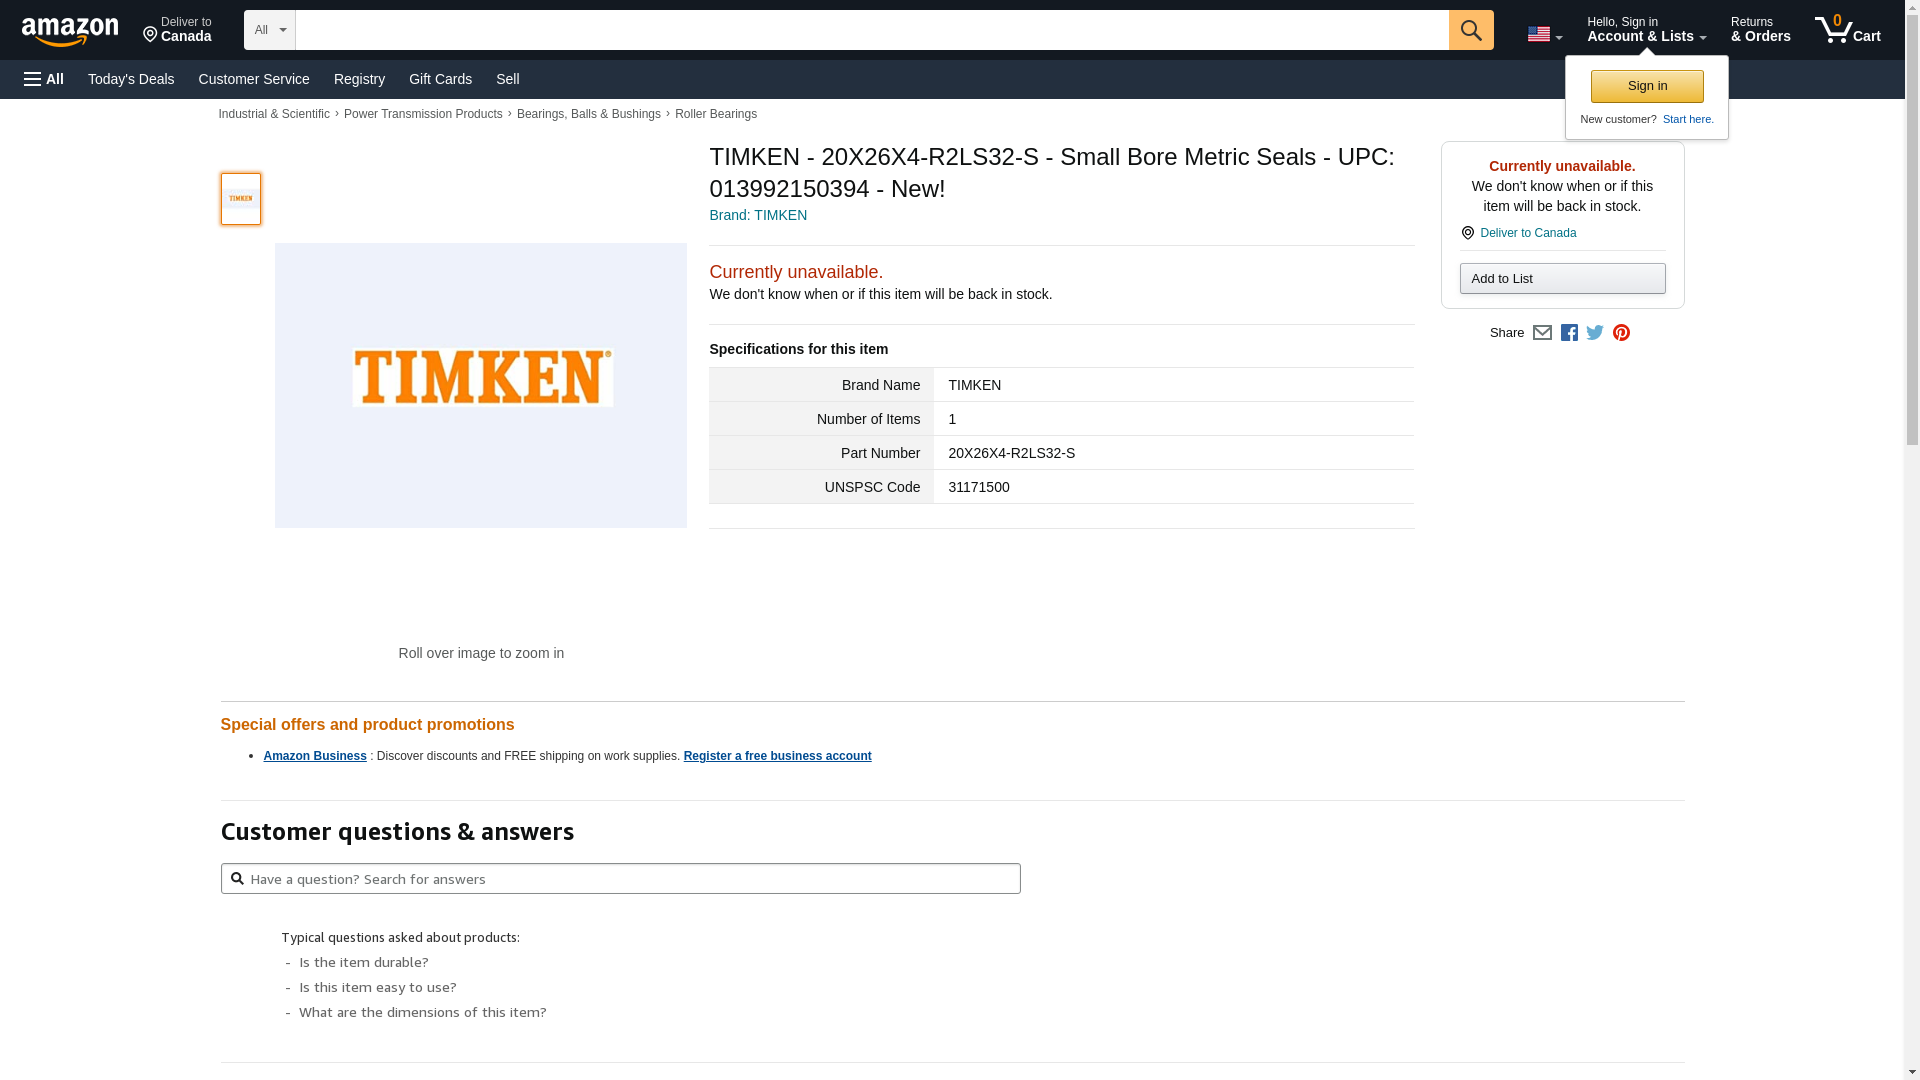Open Today's Deals nav item
The height and width of the screenshot is (1080, 1920).
point(131,79)
